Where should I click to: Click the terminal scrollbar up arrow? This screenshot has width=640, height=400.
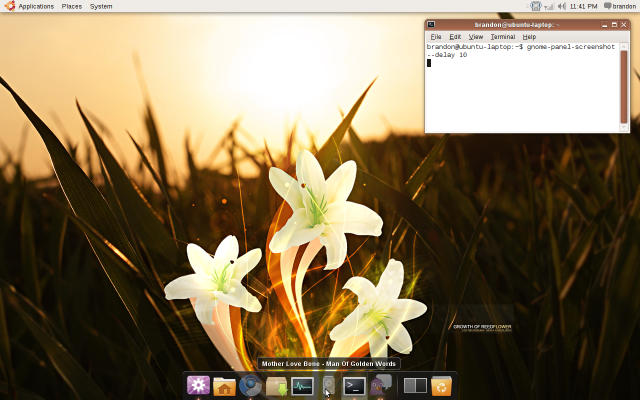[x=624, y=47]
